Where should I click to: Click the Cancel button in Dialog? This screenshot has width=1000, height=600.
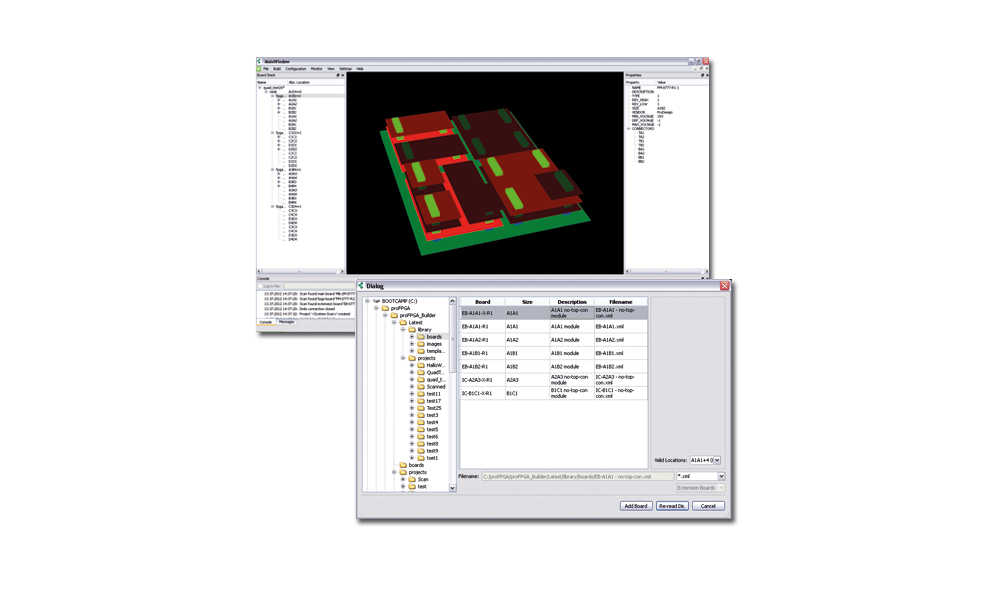click(x=708, y=506)
